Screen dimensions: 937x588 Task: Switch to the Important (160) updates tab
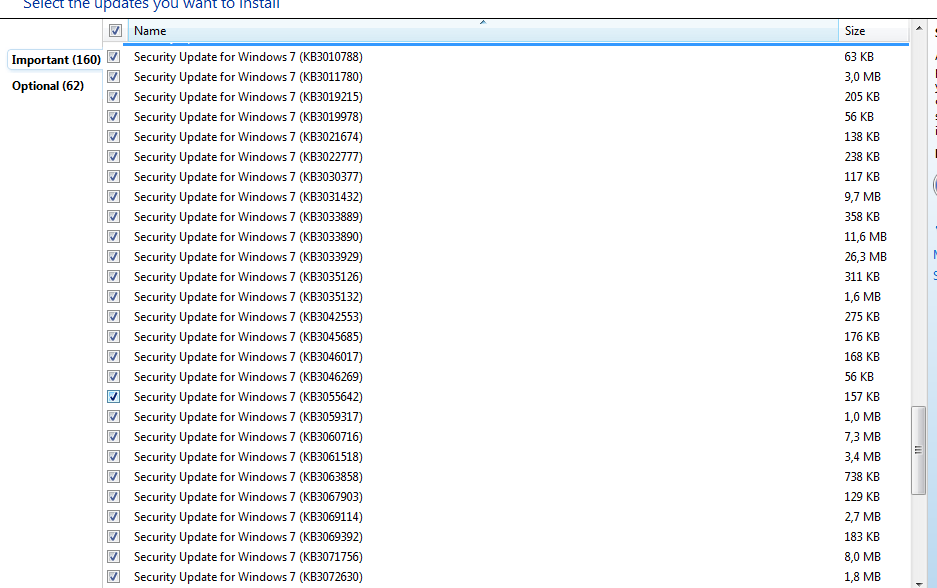point(56,60)
